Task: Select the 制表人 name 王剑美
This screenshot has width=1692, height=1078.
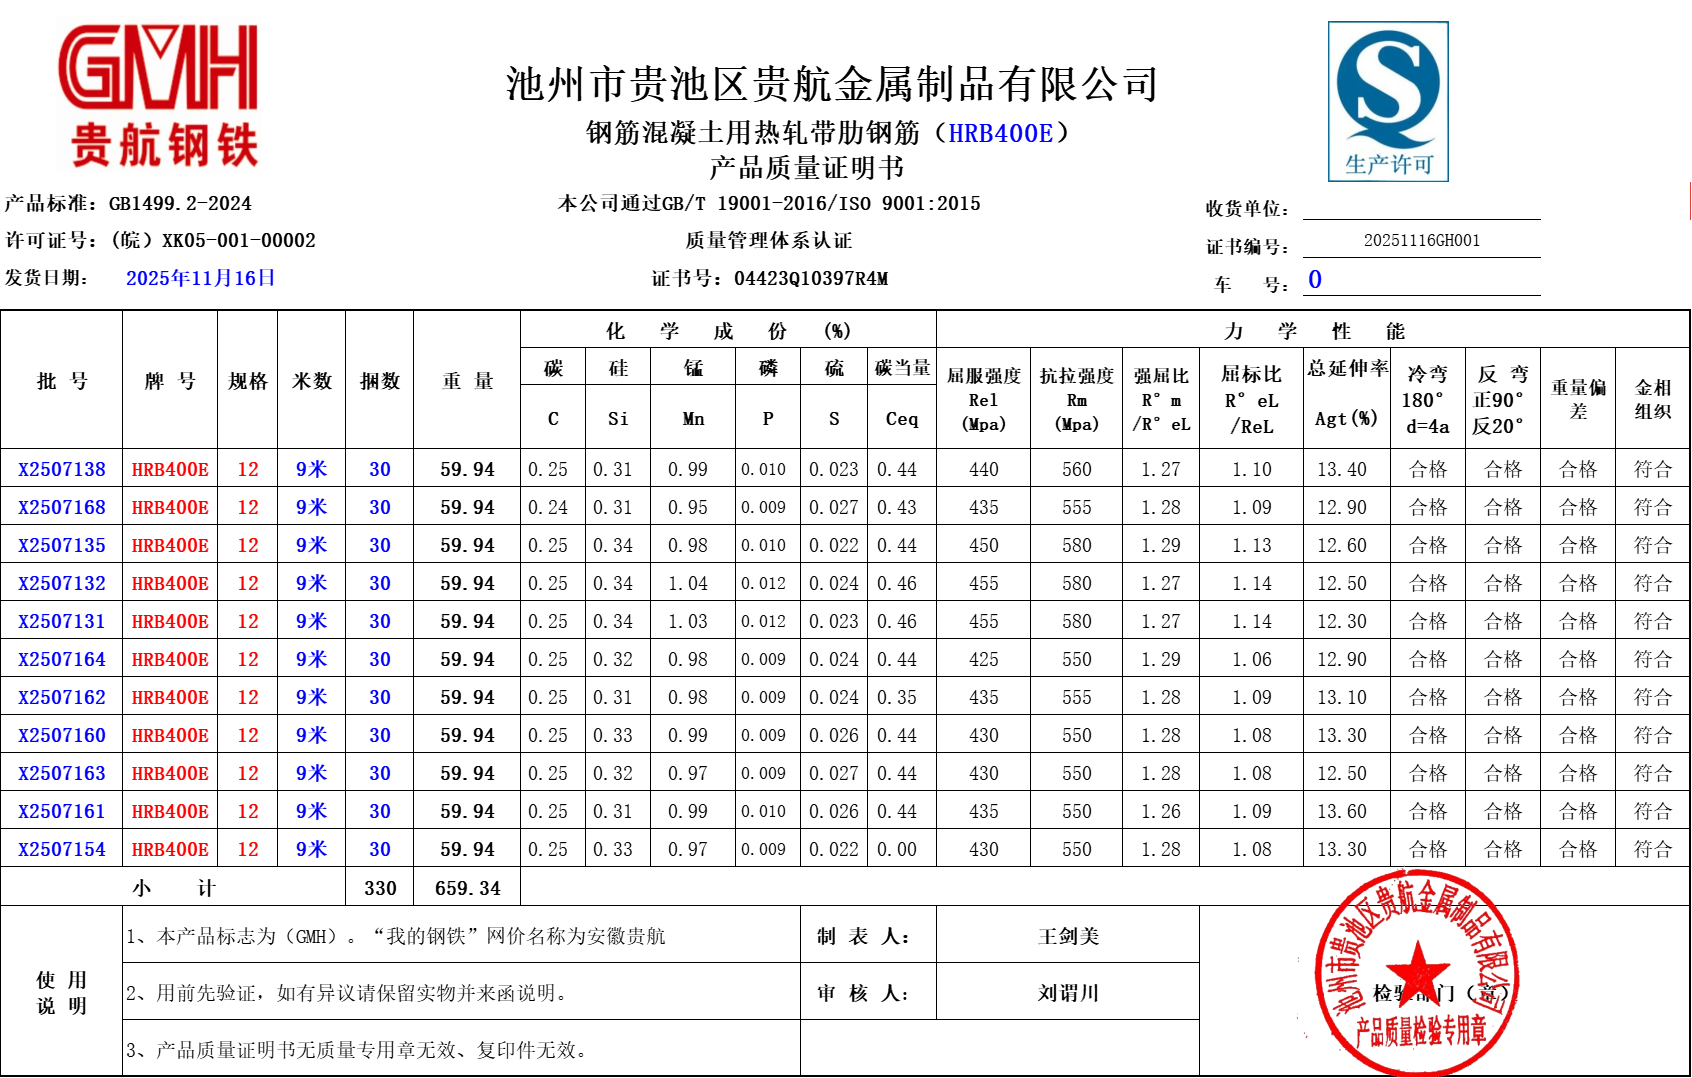Action: point(1067,936)
